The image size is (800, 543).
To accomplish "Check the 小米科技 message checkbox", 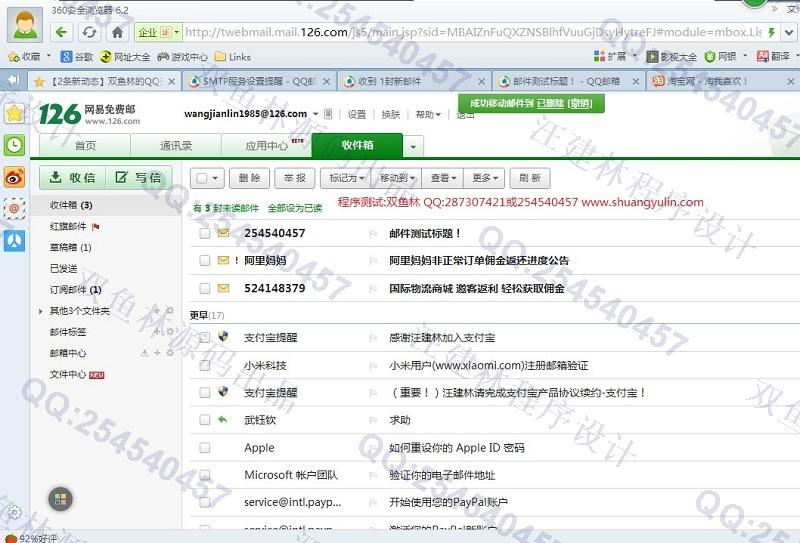I will point(205,365).
